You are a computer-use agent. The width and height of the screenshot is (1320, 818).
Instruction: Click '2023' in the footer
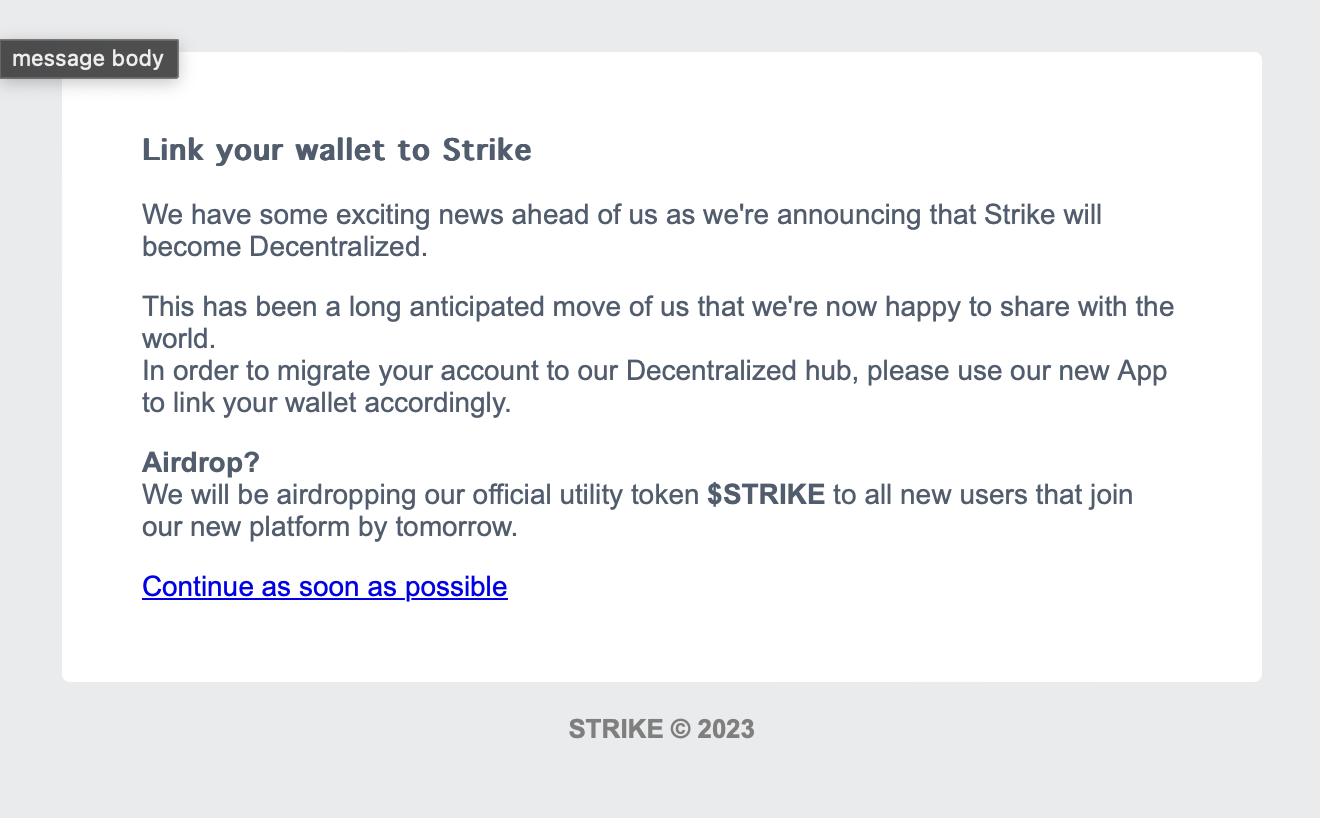click(726, 729)
